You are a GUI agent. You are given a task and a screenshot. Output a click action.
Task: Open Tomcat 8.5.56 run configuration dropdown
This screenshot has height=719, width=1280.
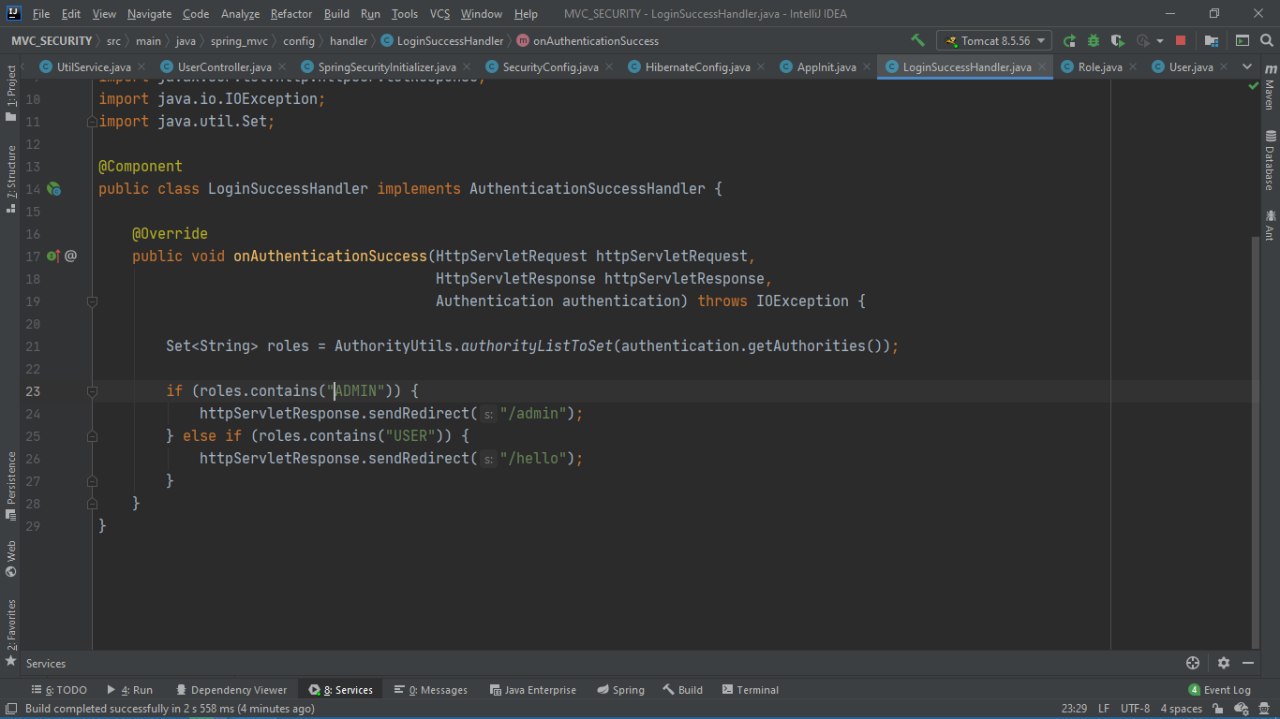(994, 41)
